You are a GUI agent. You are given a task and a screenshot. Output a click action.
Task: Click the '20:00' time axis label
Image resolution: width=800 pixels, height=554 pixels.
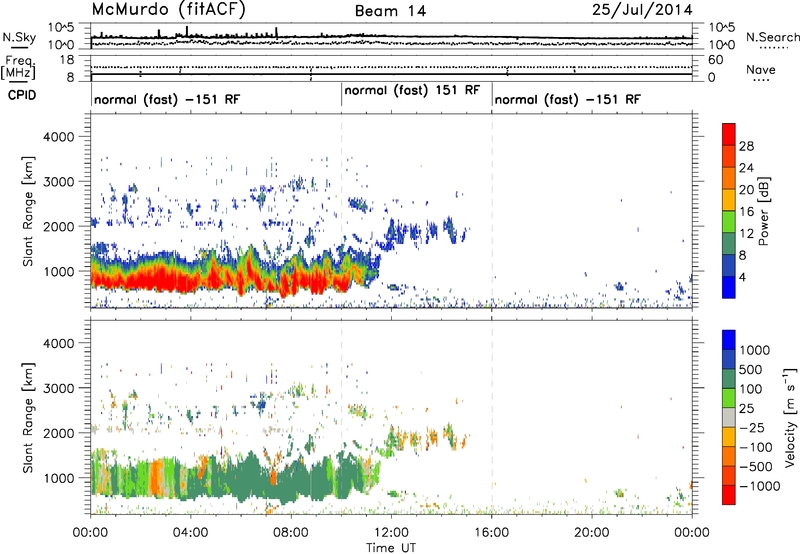(x=592, y=533)
